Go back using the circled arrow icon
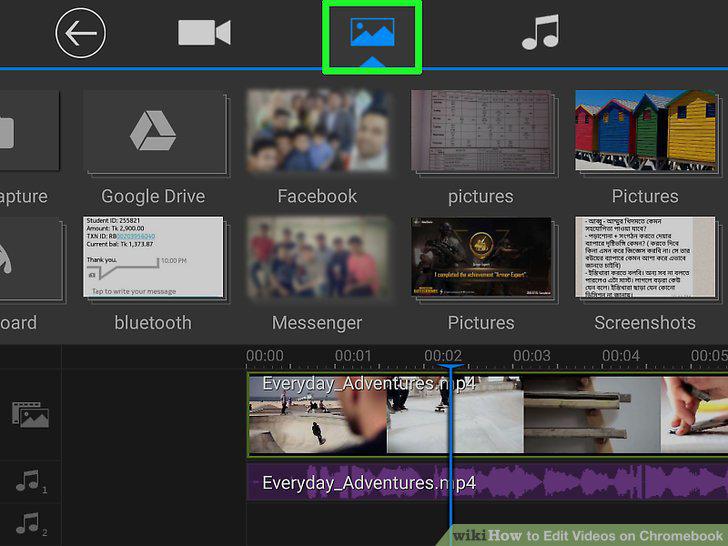 point(80,33)
